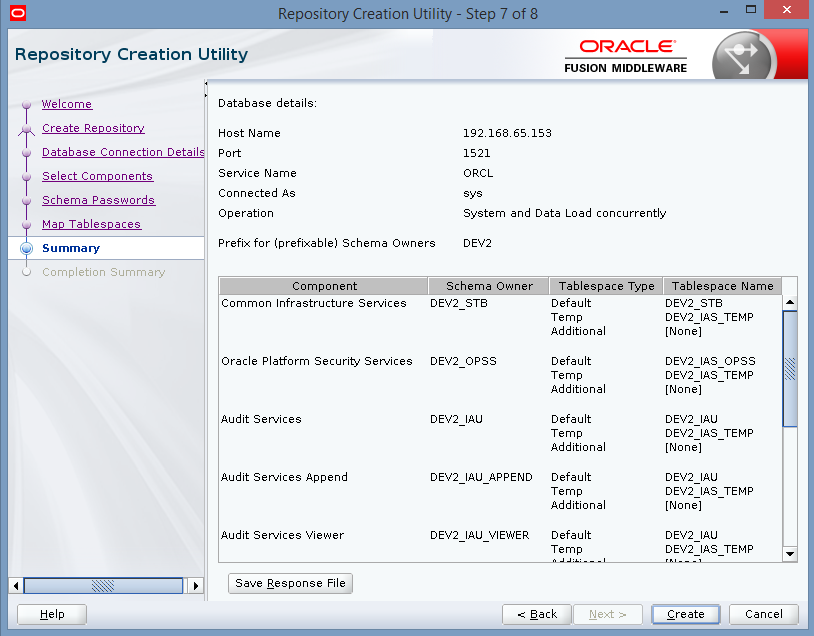This screenshot has height=636, width=814.
Task: Click the navigation pane scroll-right arrow
Action: pyautogui.click(x=196, y=586)
